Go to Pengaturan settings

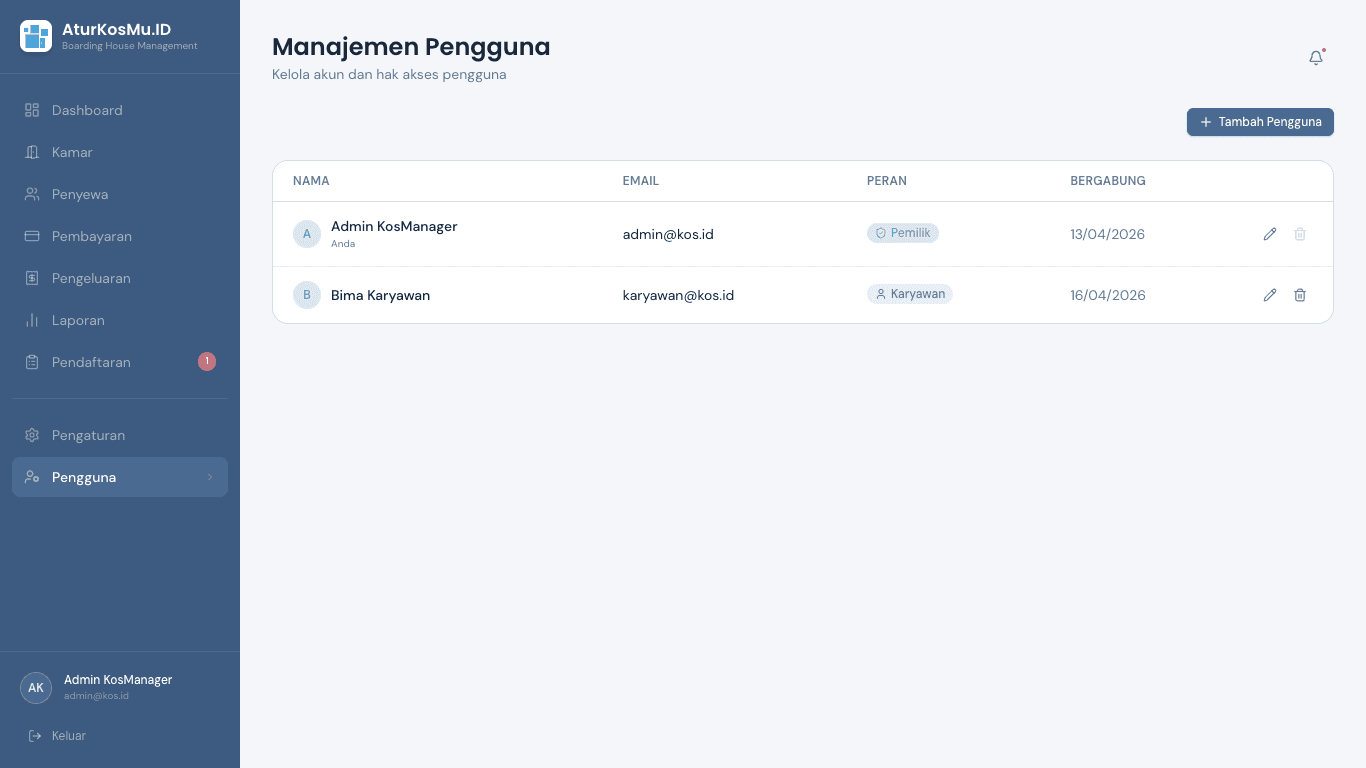pos(120,435)
